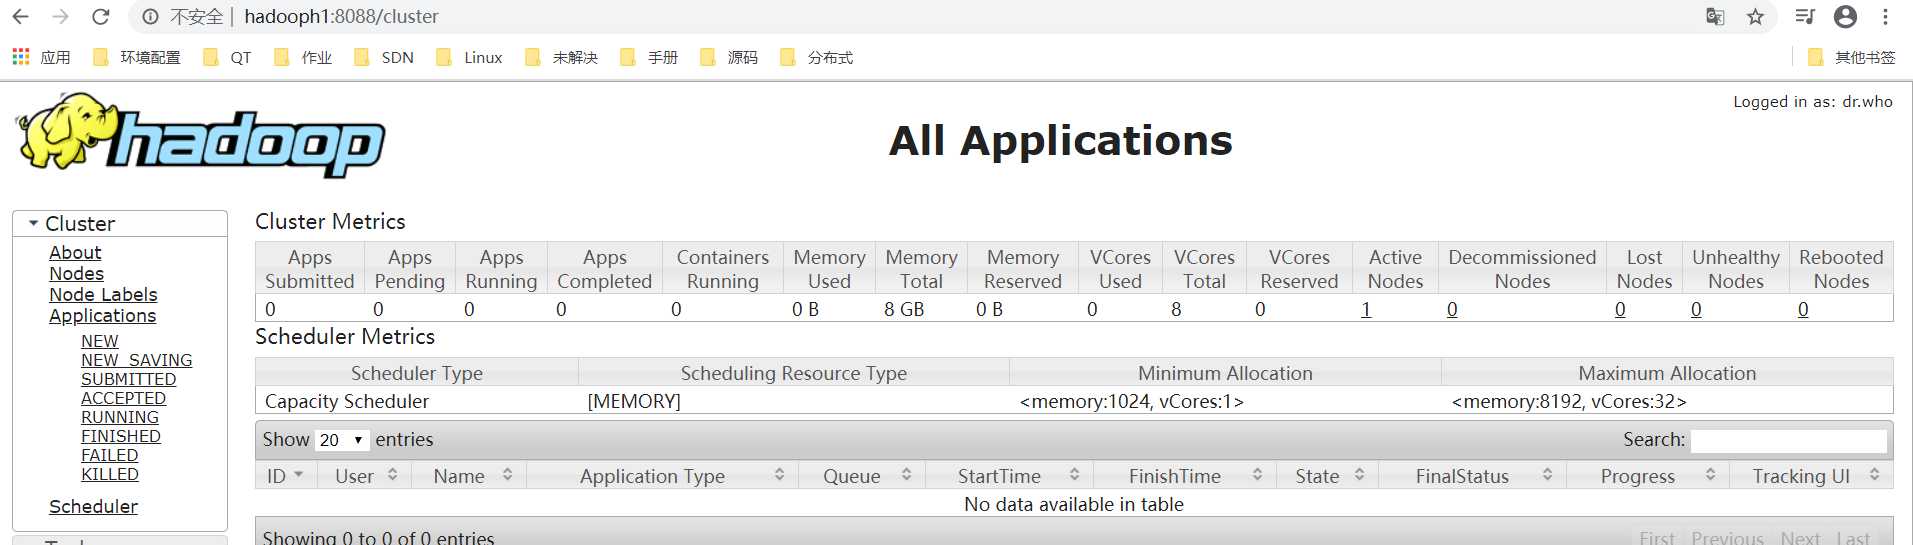Image resolution: width=1913 pixels, height=545 pixels.
Task: Open the 作业 bookmark folder
Action: 303,57
